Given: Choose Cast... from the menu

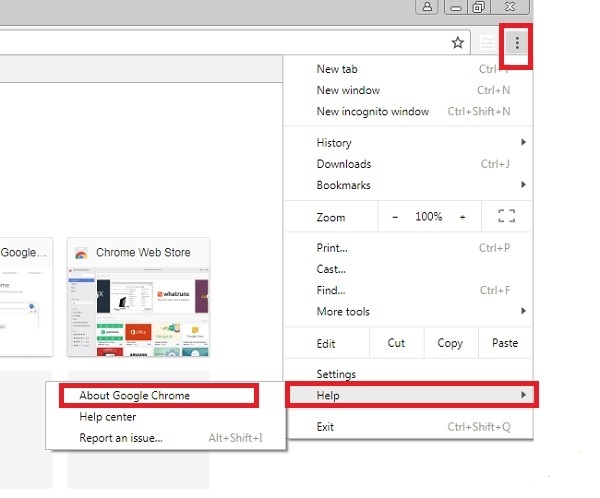Looking at the screenshot, I should point(408,269).
